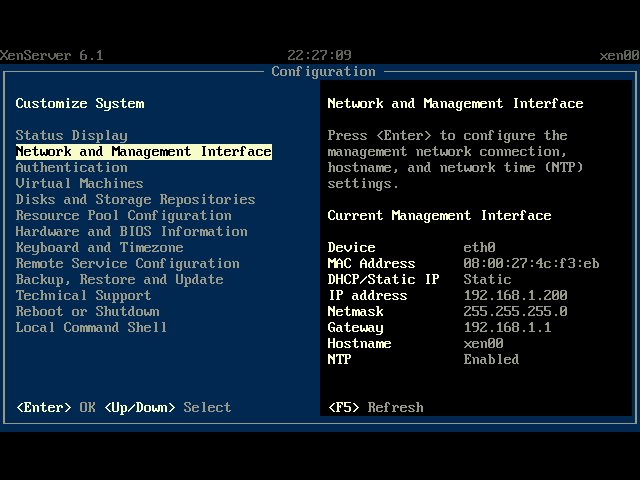The image size is (640, 480).
Task: Click the Device value eth0
Action: [480, 247]
